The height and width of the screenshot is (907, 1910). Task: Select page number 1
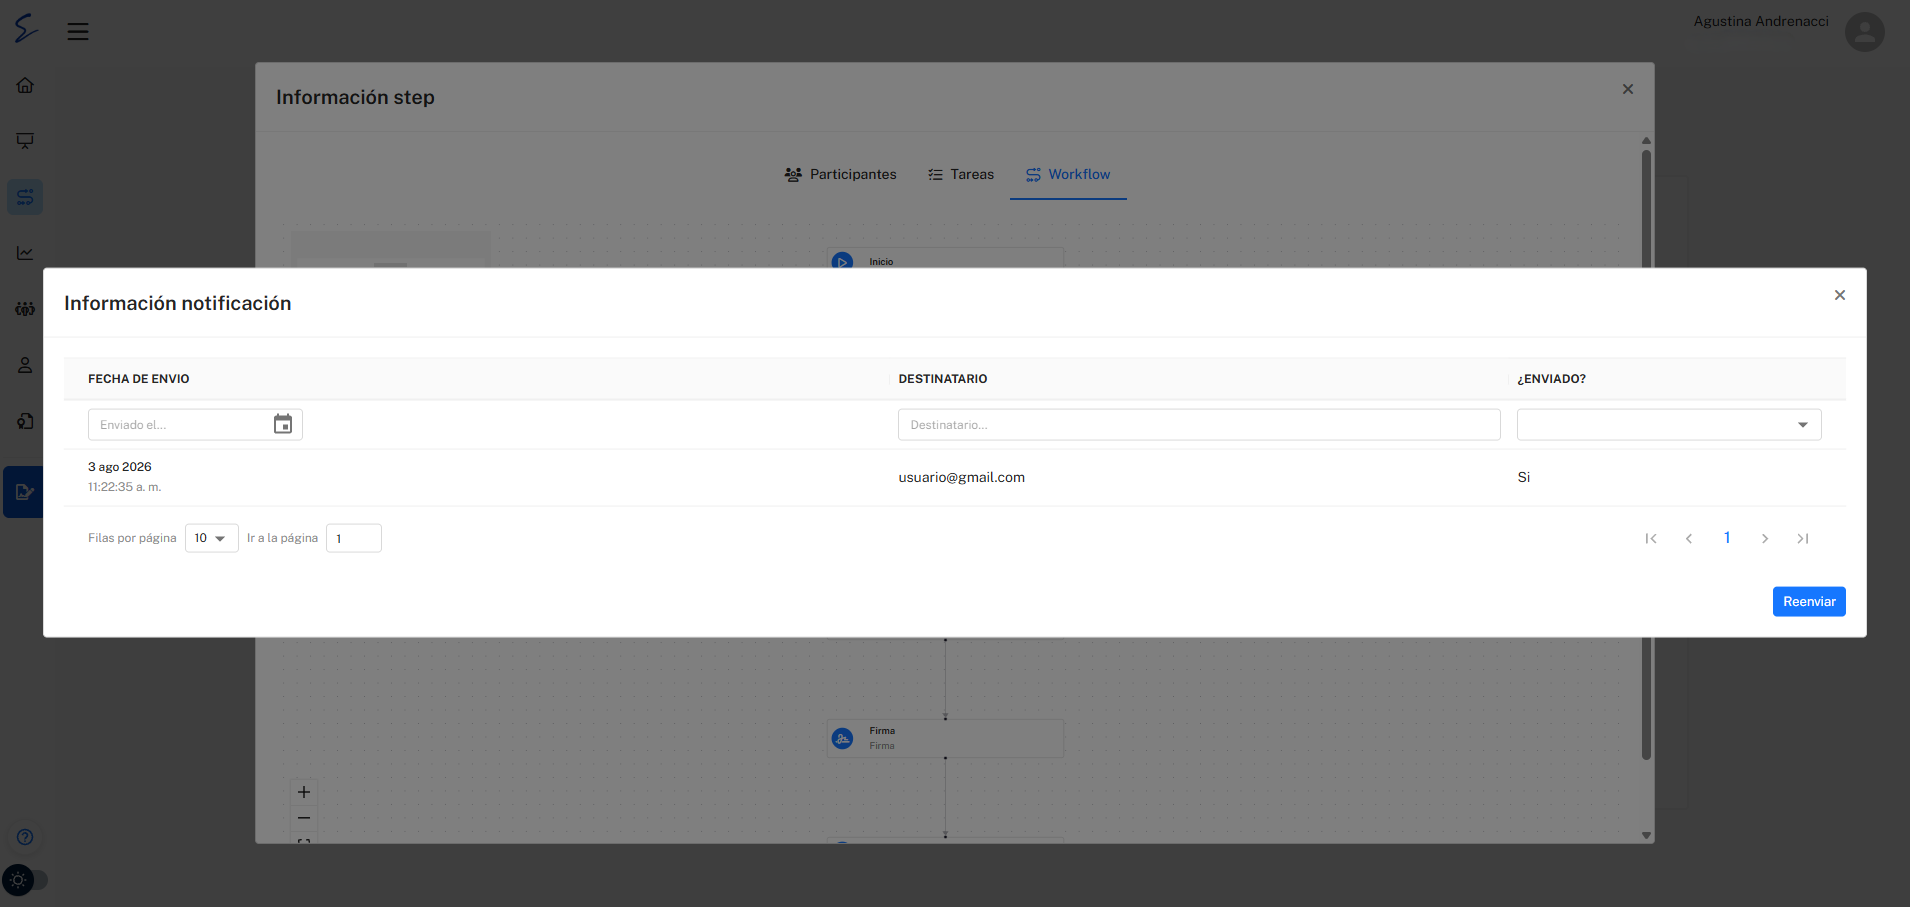[1727, 538]
